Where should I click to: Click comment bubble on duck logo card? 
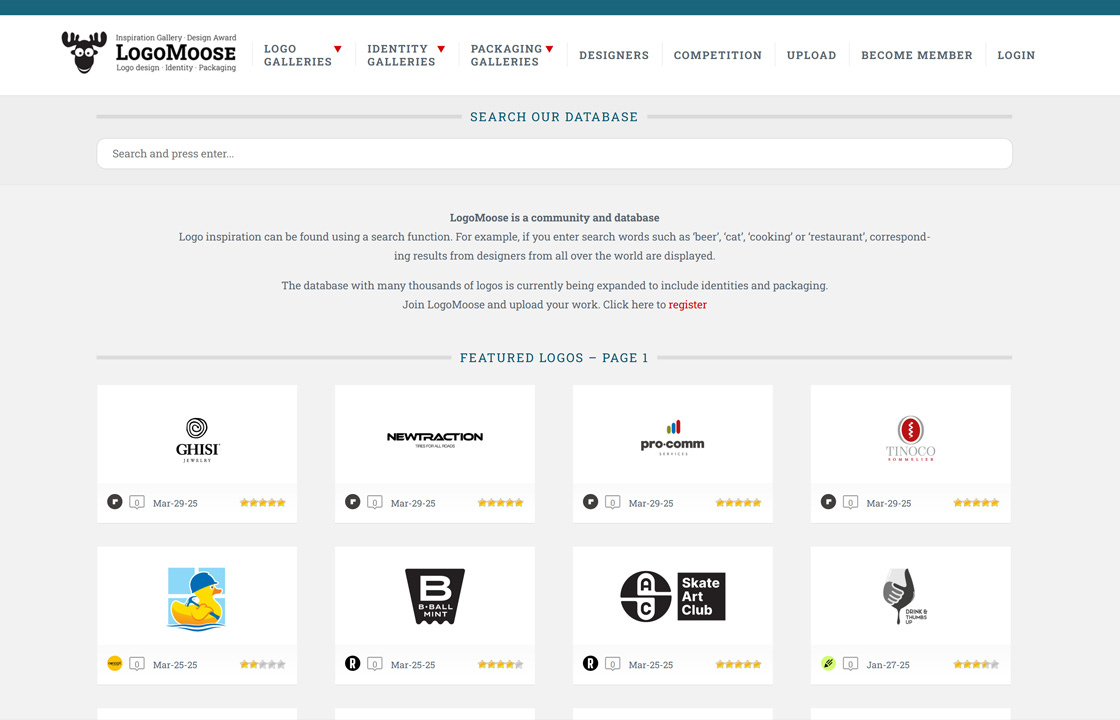pos(137,664)
